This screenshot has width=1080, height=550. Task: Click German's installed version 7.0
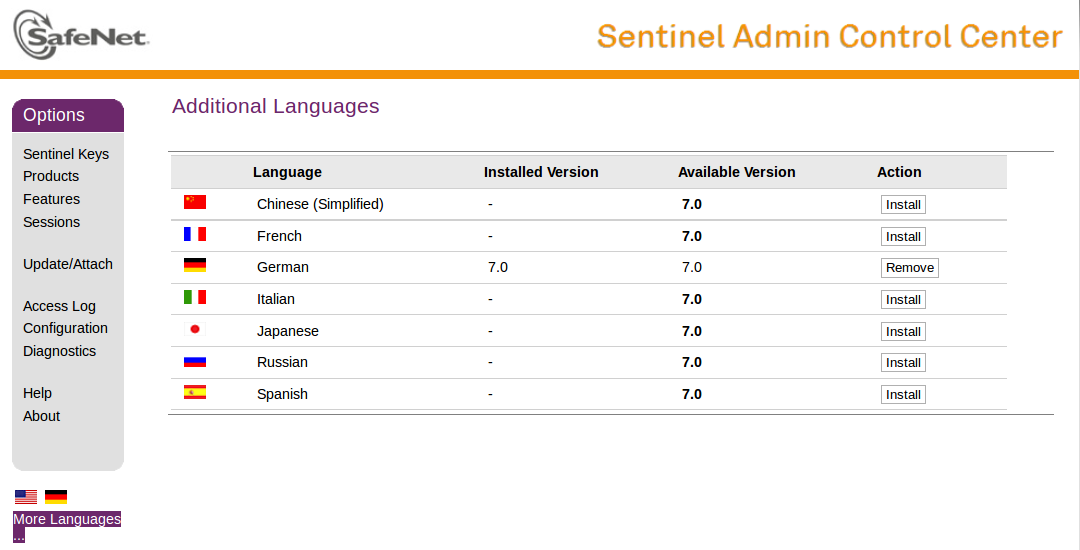tap(498, 267)
